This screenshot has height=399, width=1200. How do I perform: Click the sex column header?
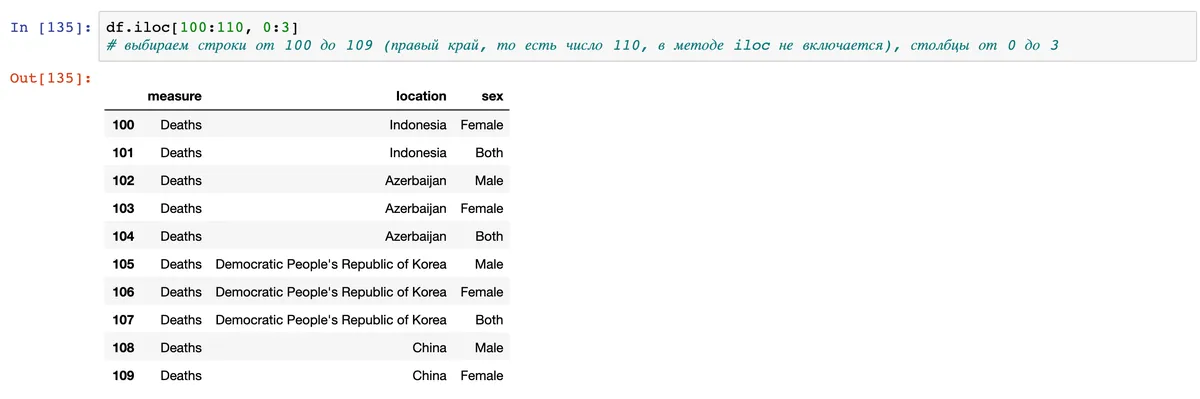491,96
